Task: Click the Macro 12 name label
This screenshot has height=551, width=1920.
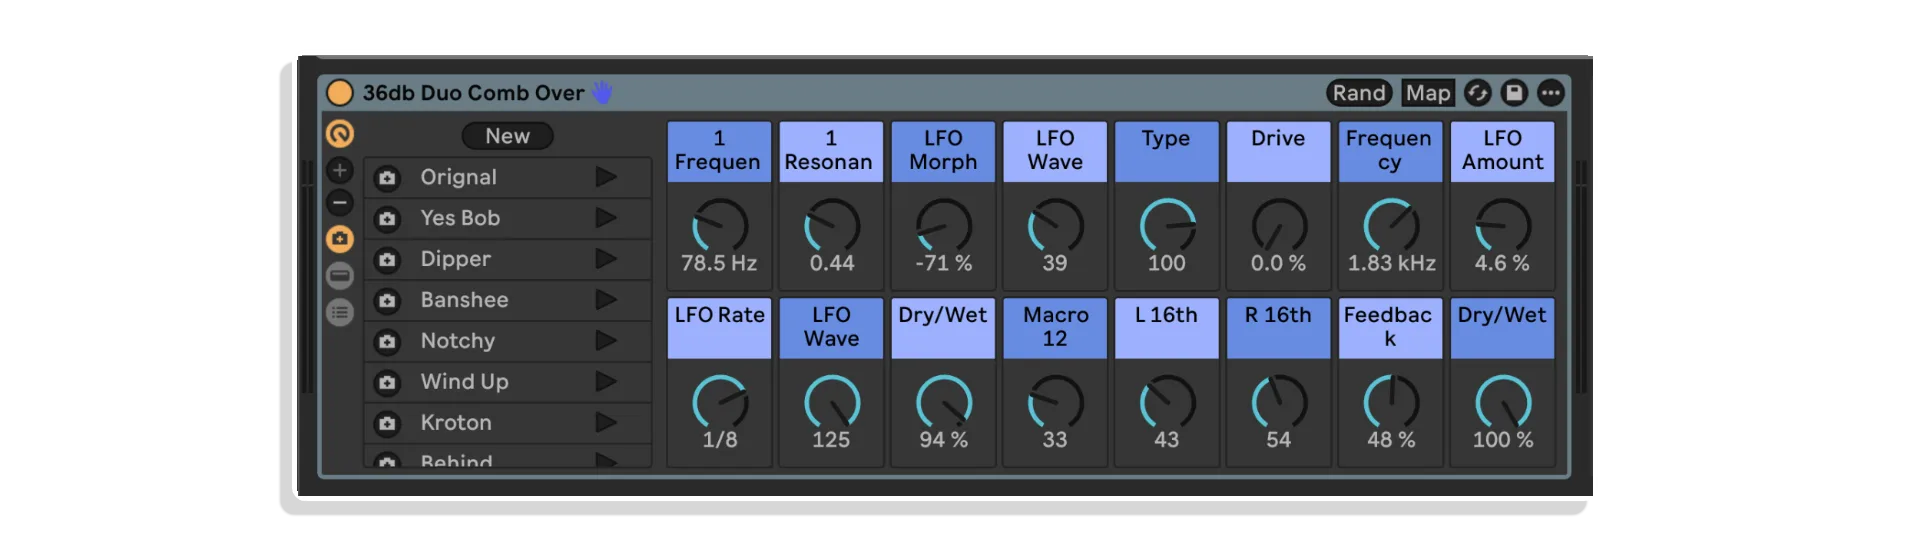Action: pyautogui.click(x=1055, y=327)
